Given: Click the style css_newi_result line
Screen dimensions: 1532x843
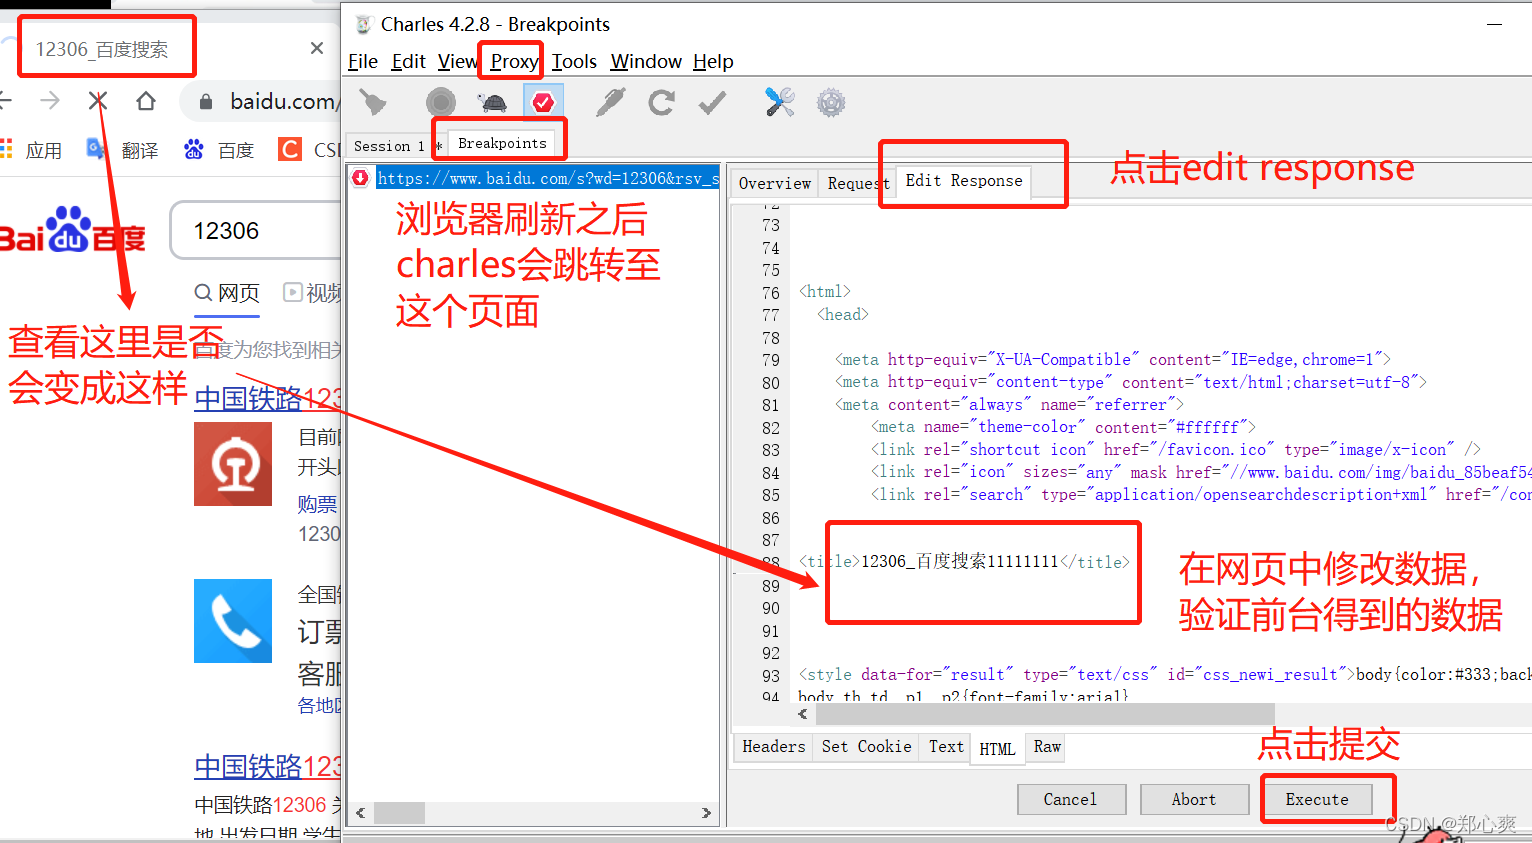Looking at the screenshot, I should 1165,675.
